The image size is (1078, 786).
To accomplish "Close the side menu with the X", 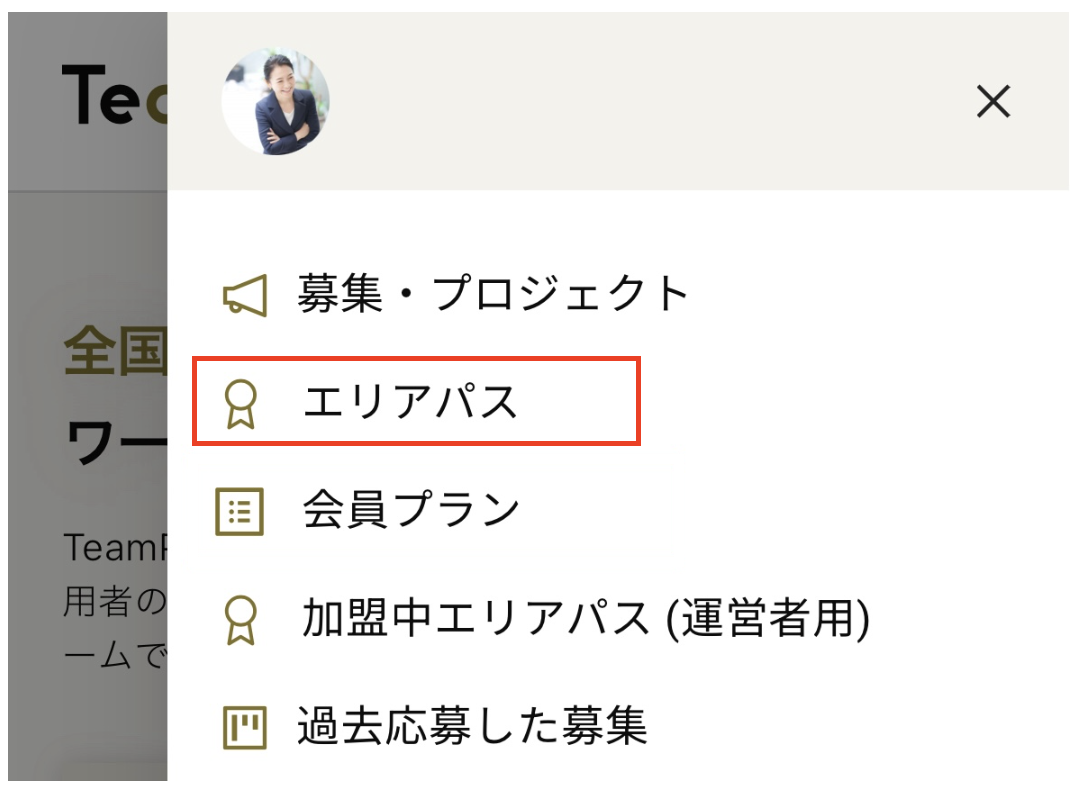I will coord(993,101).
